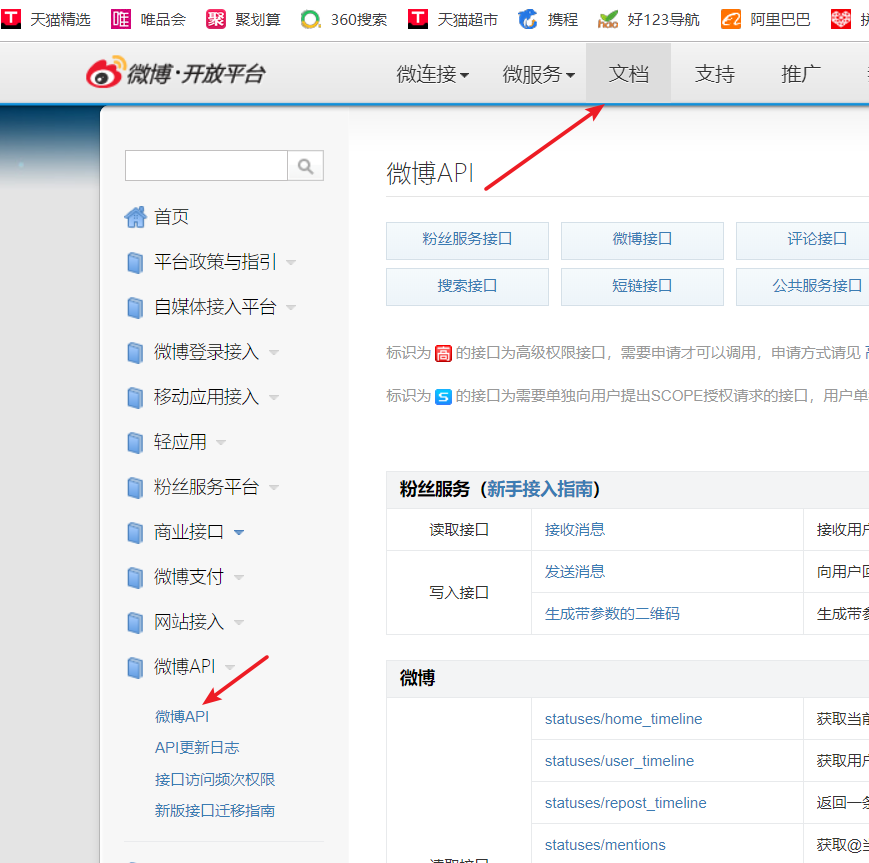
Task: Expand the 微博支付 sidebar arrow
Action: (x=239, y=577)
